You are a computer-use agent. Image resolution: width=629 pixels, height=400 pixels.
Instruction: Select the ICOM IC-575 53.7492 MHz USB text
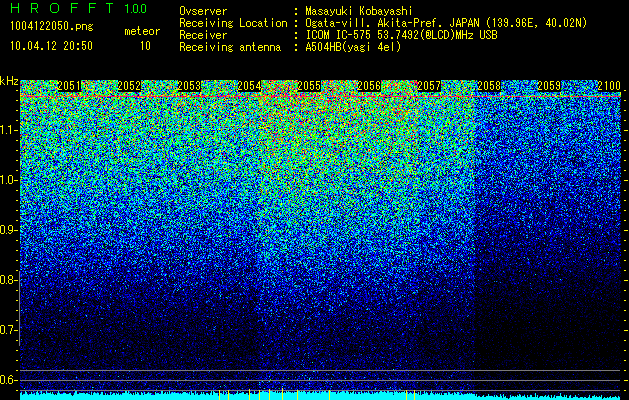tap(402, 35)
